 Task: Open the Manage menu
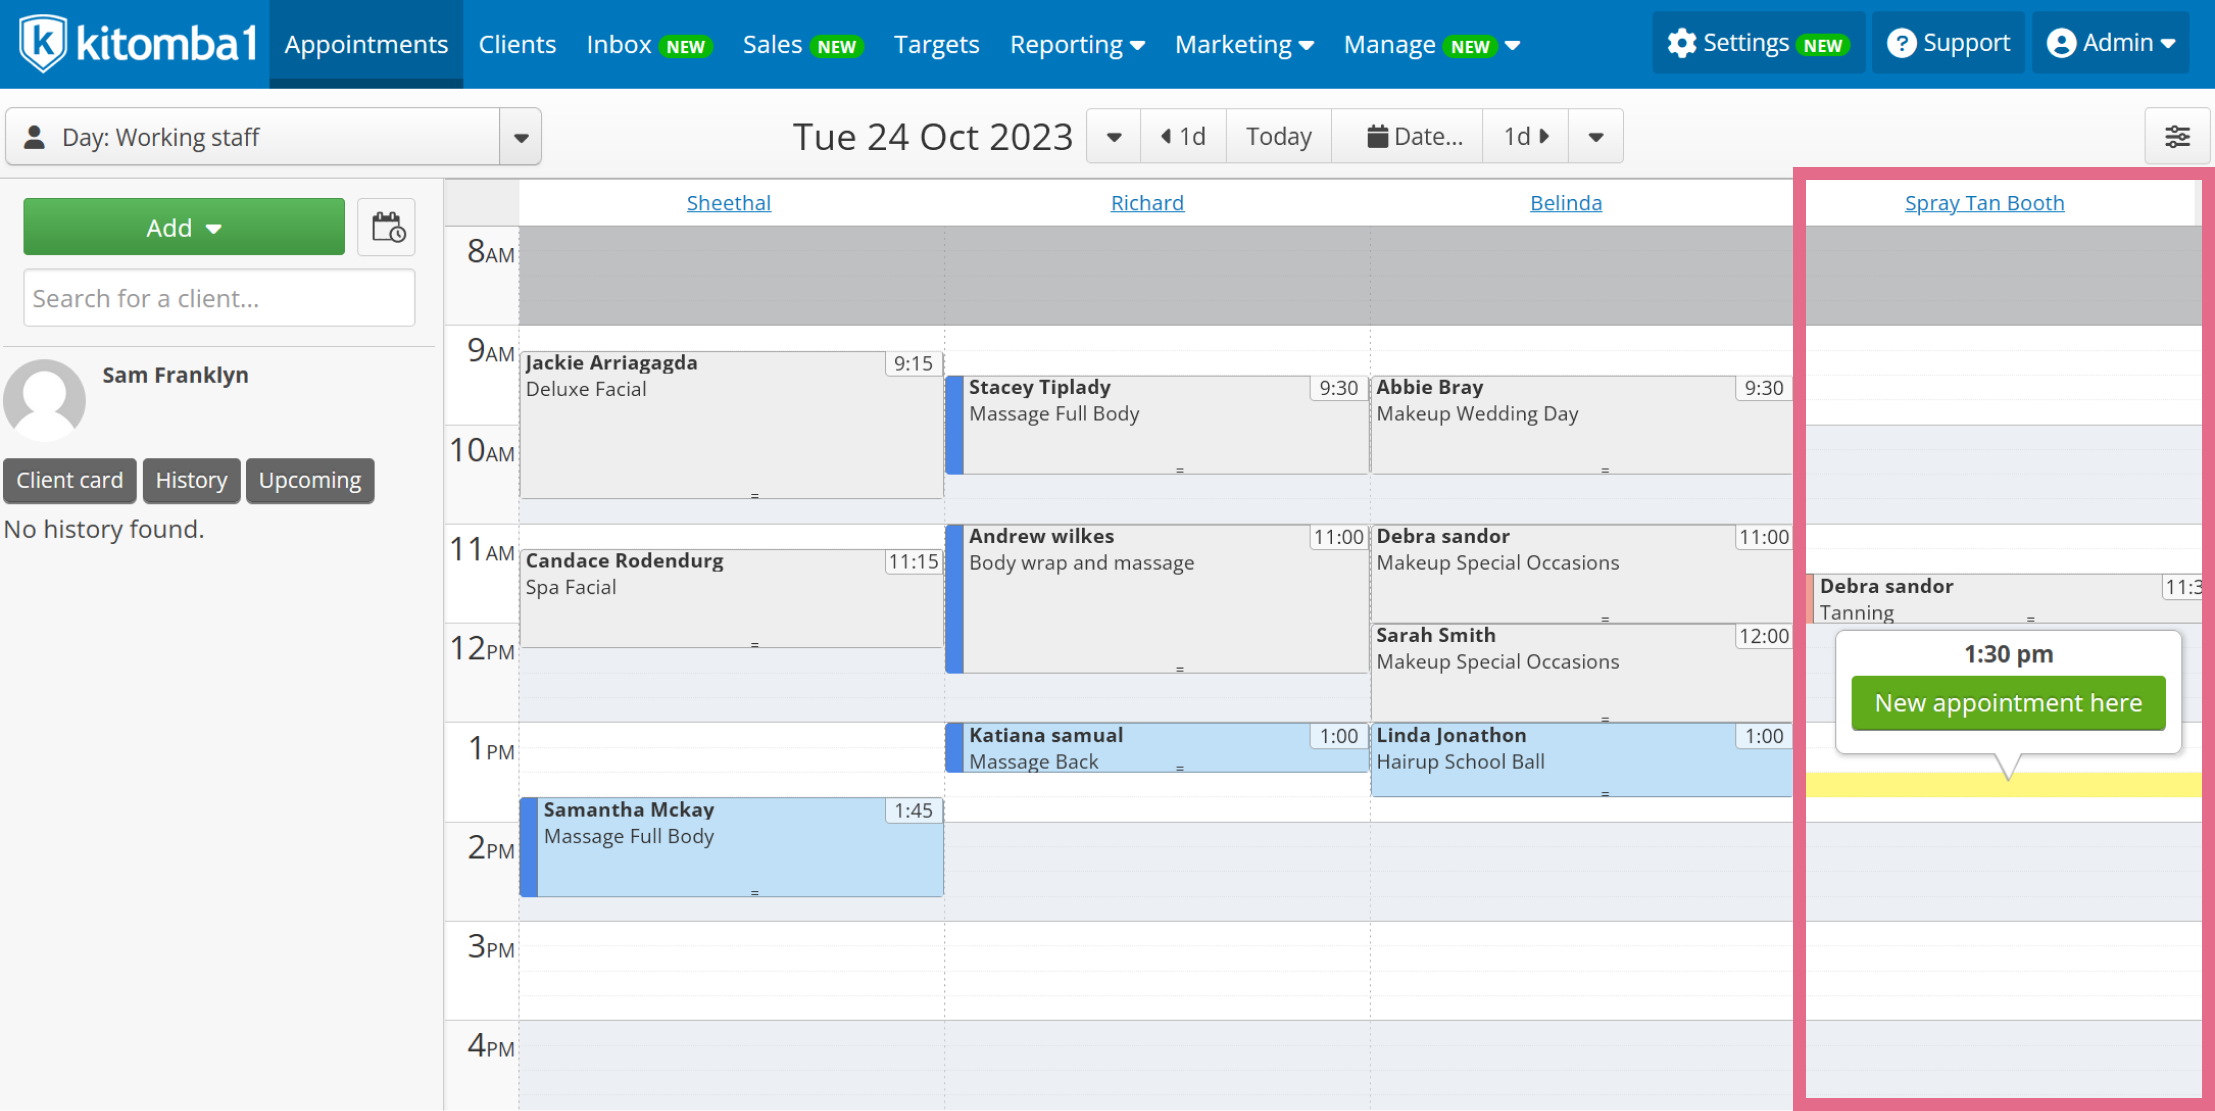coord(1432,45)
